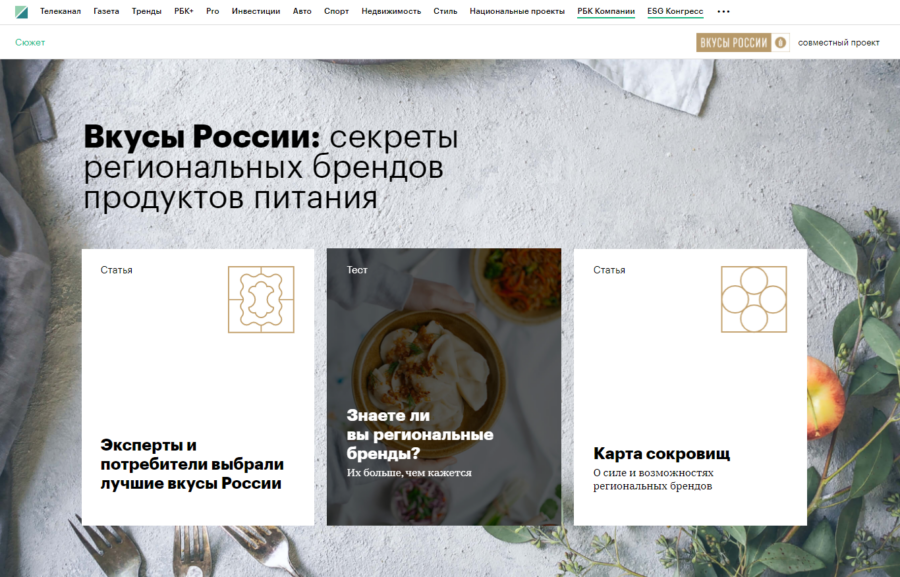Screen dimensions: 900x577
Task: Select Pro in top navigation
Action: (212, 12)
